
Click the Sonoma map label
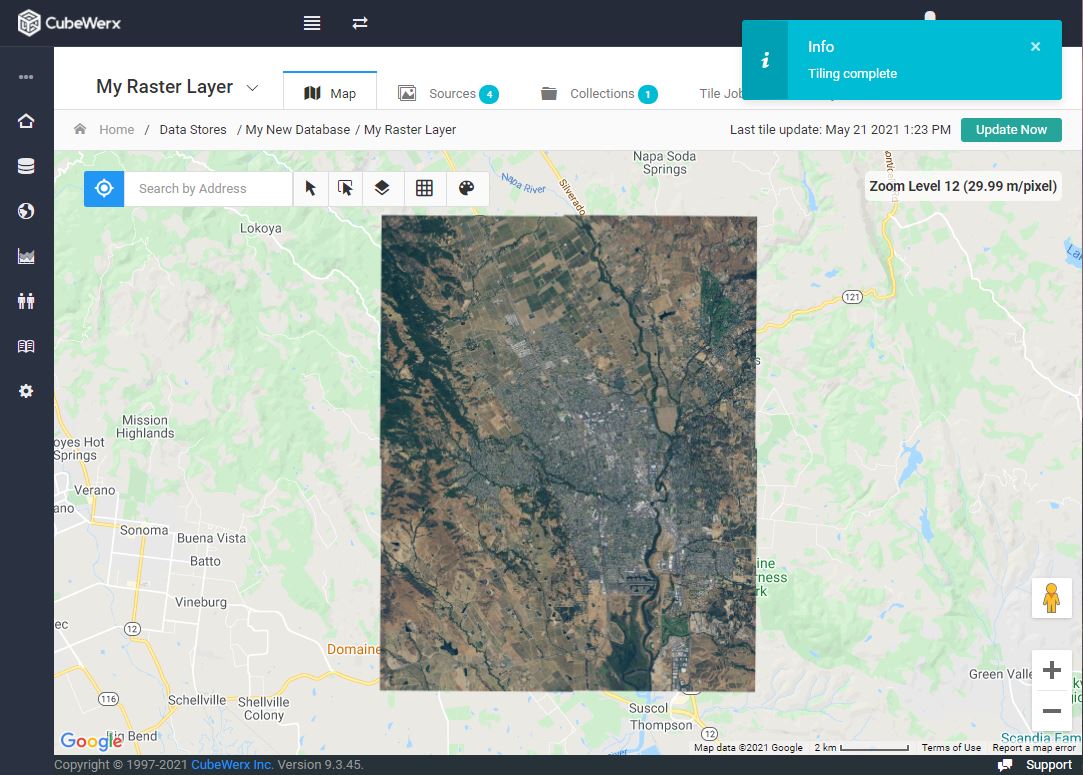144,530
